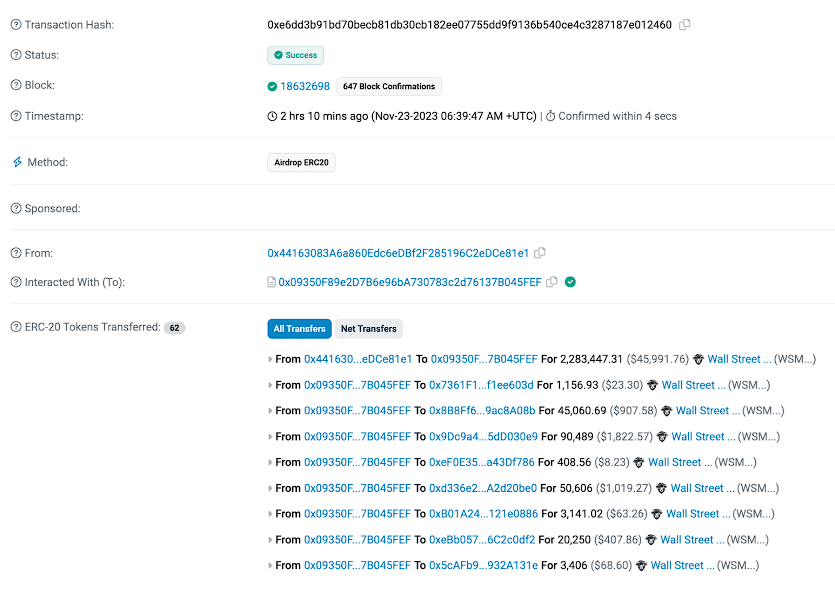Viewport: 835px width, 594px height.
Task: Click the question icon beside Timestamp
Action: coord(16,116)
